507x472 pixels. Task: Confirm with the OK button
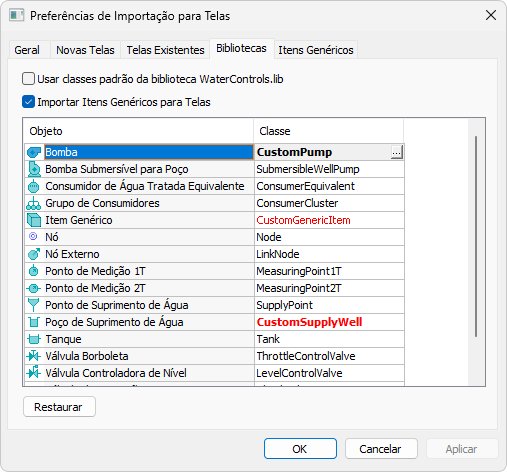pos(300,449)
